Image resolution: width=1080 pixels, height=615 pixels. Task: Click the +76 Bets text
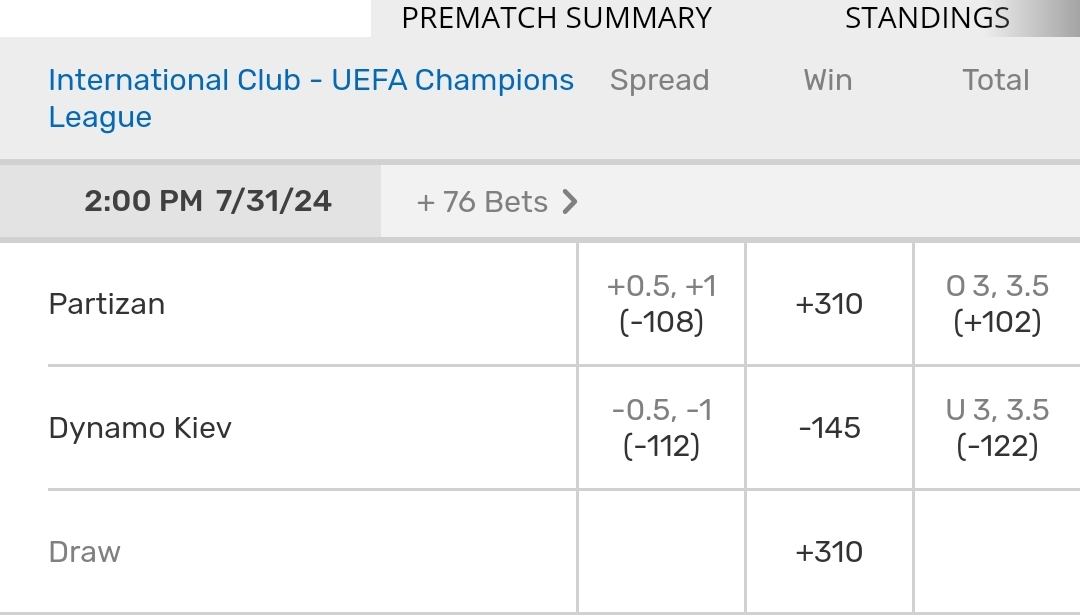[x=482, y=202]
